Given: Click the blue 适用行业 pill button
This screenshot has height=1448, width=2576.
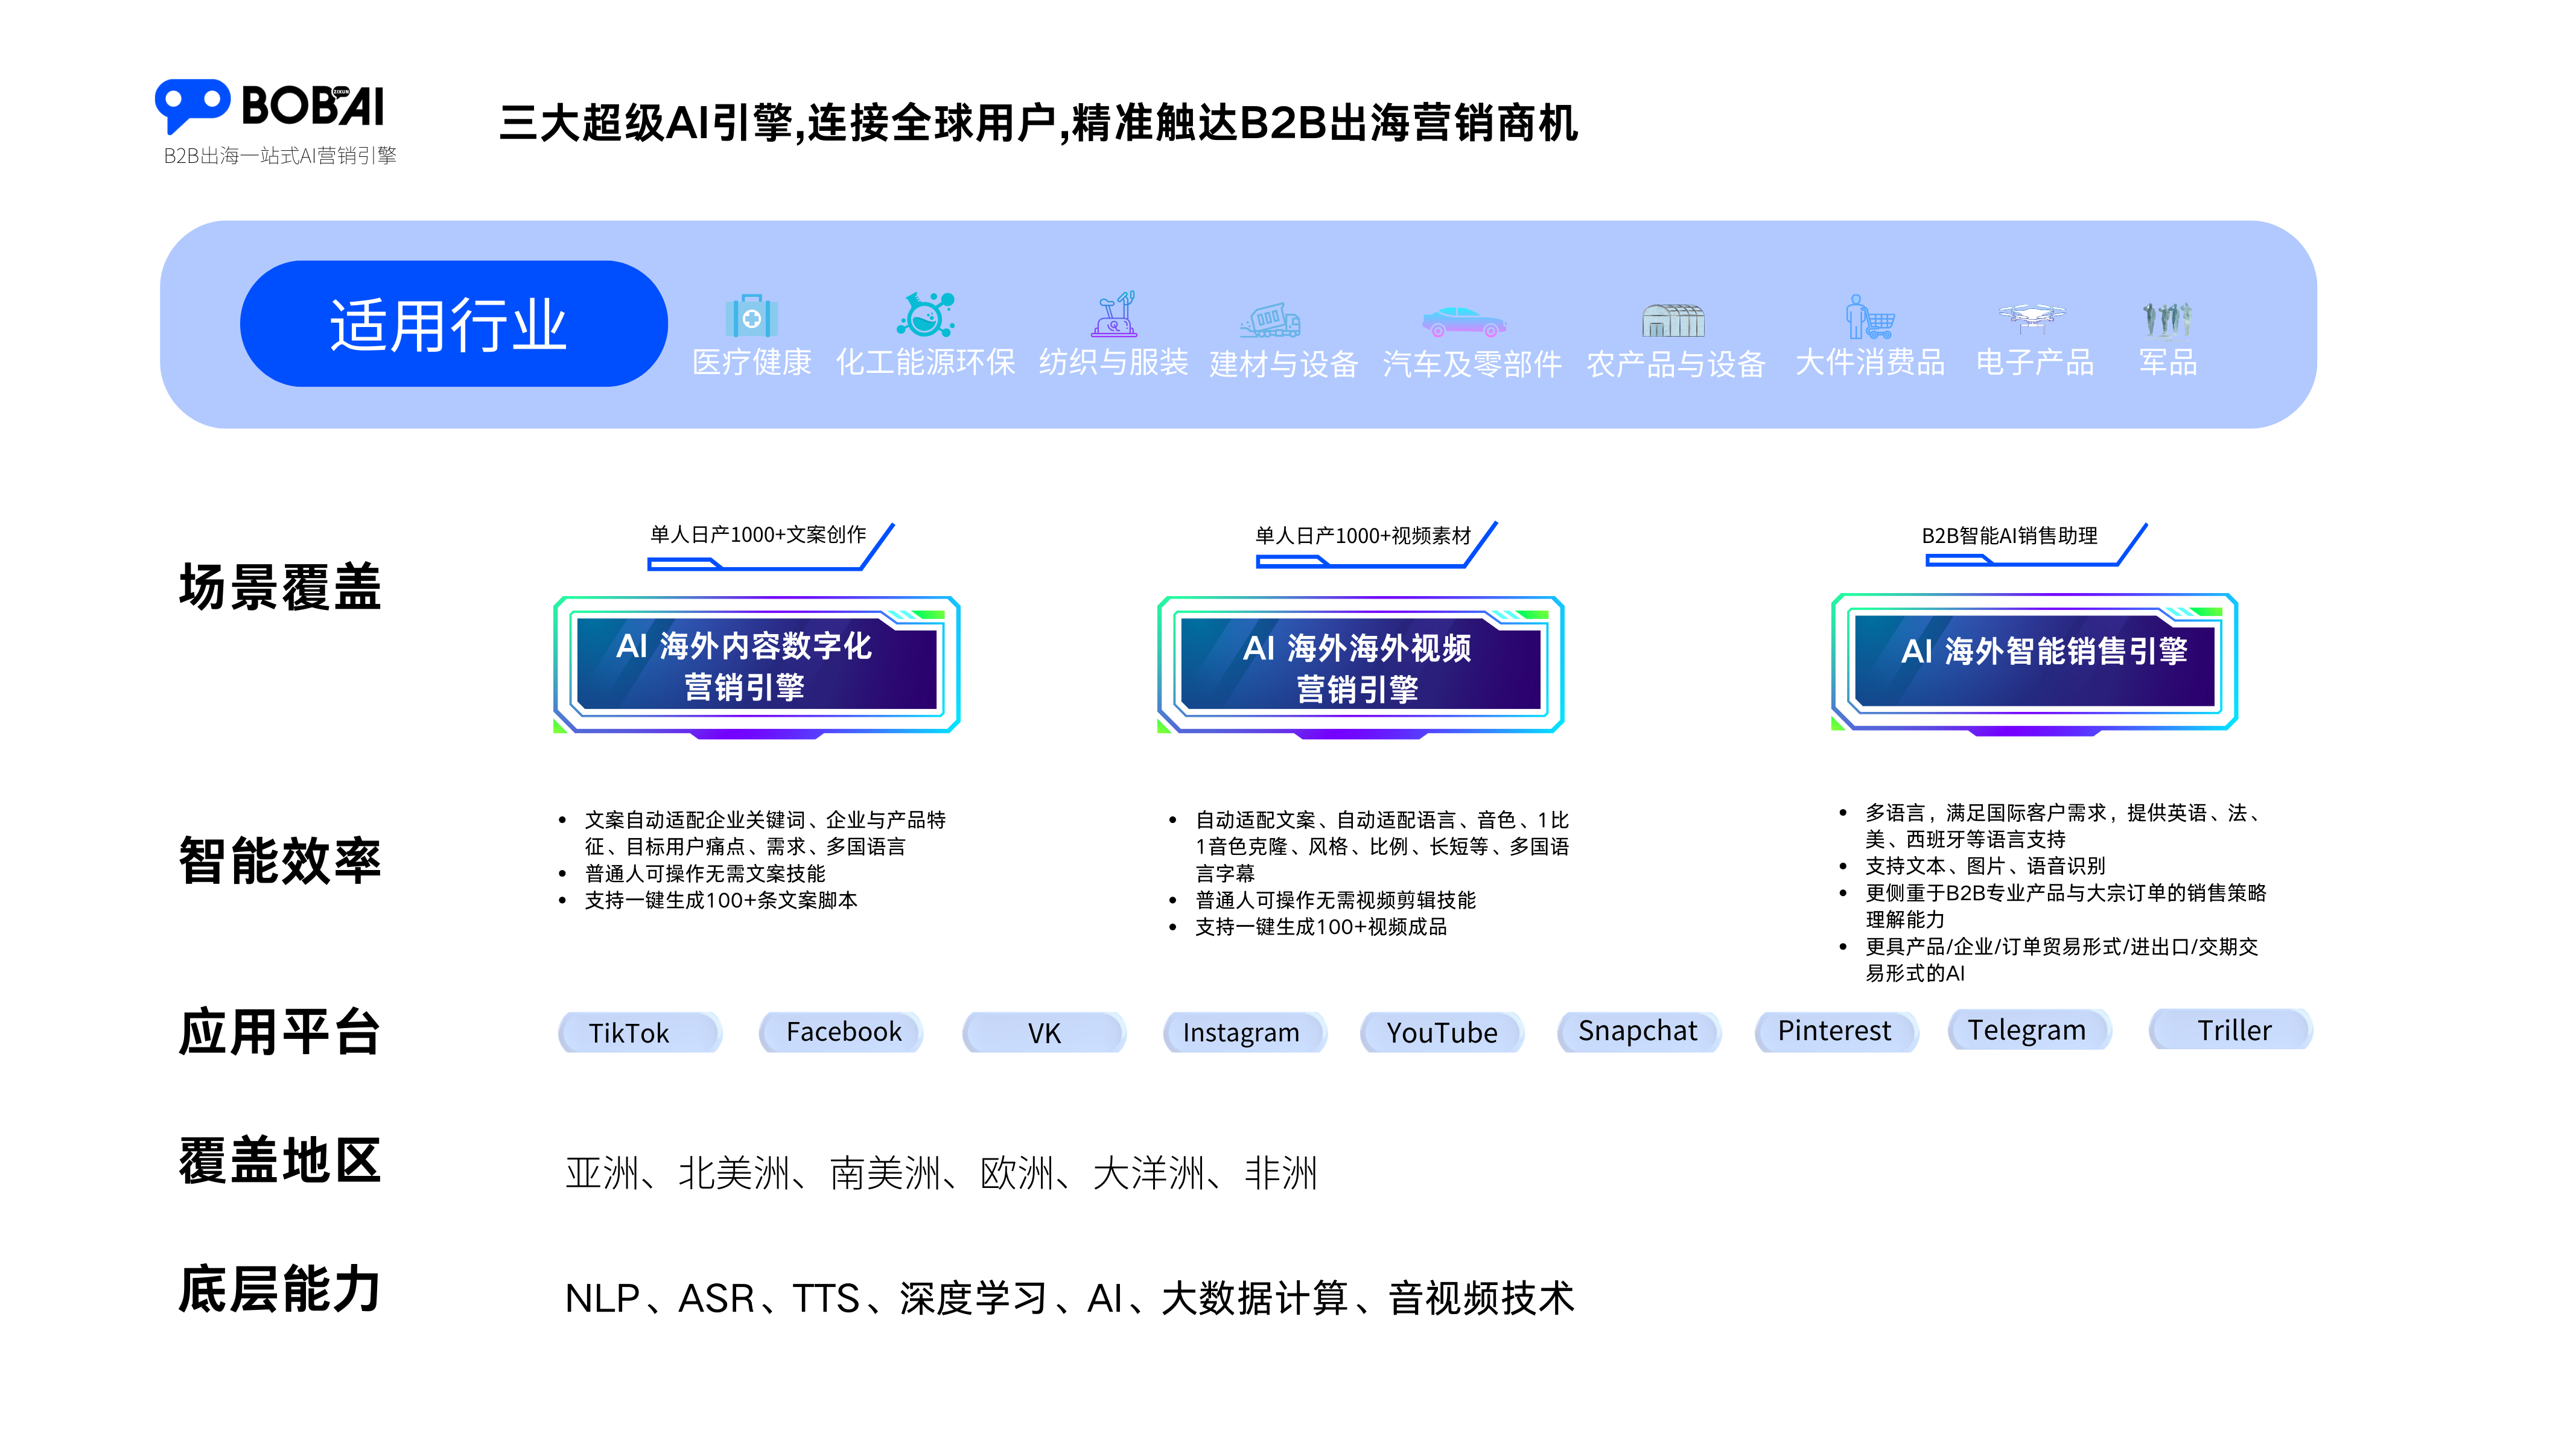Looking at the screenshot, I should pos(453,324).
